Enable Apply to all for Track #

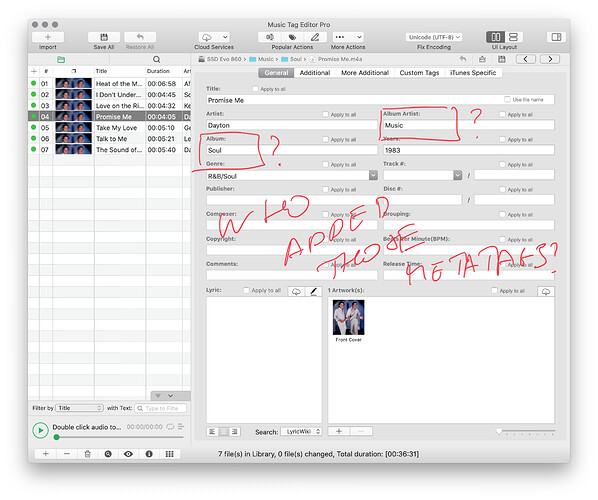502,164
